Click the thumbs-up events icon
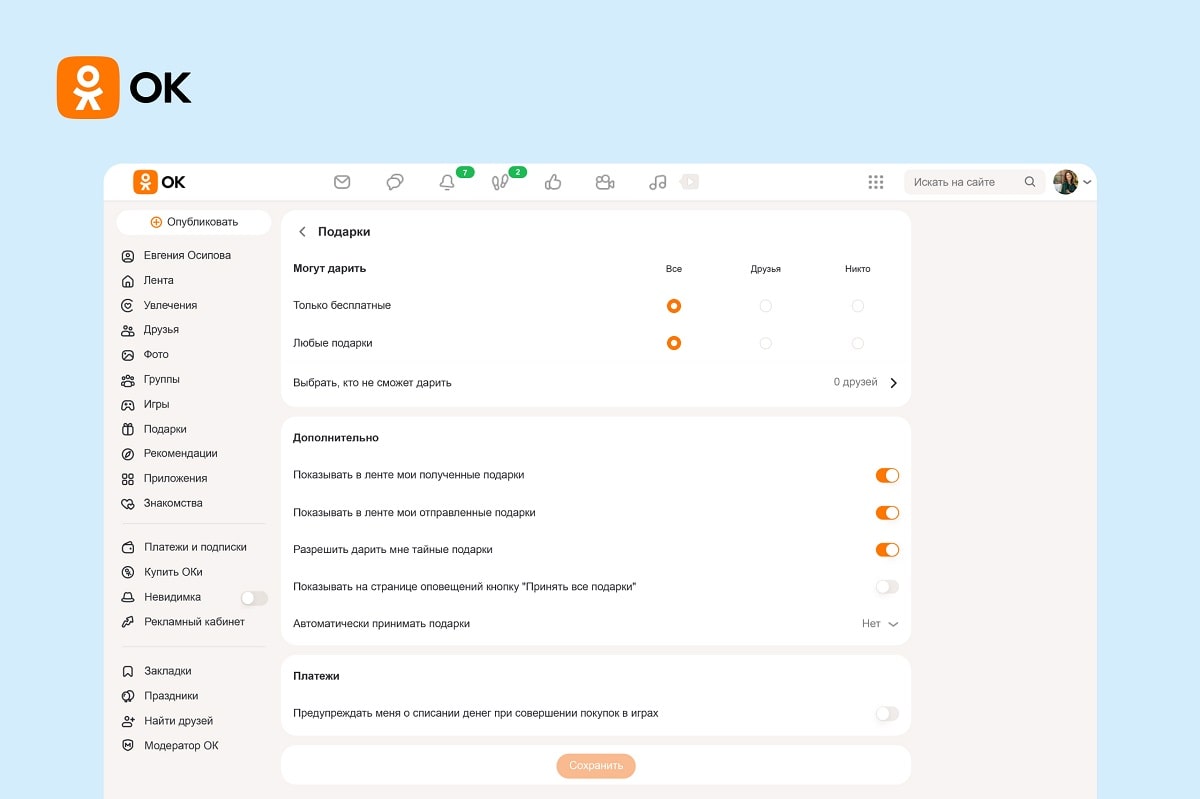Image resolution: width=1200 pixels, height=799 pixels. (x=553, y=182)
